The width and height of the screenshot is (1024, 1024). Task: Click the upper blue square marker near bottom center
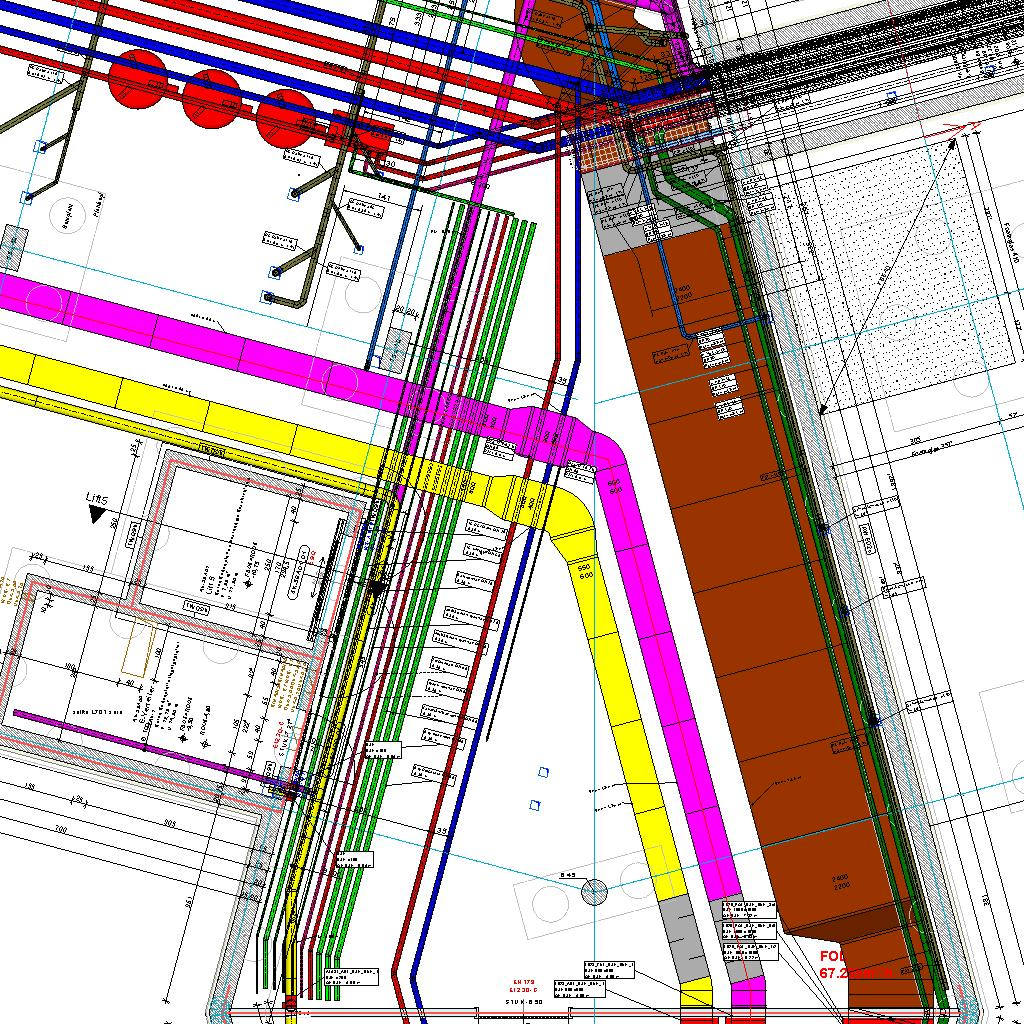click(543, 772)
